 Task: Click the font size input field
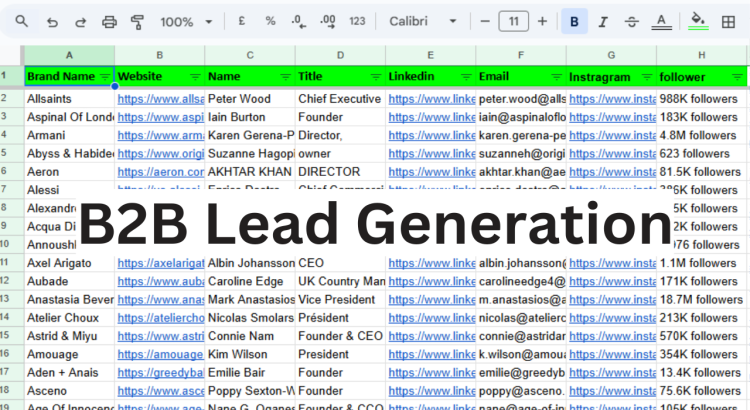513,21
